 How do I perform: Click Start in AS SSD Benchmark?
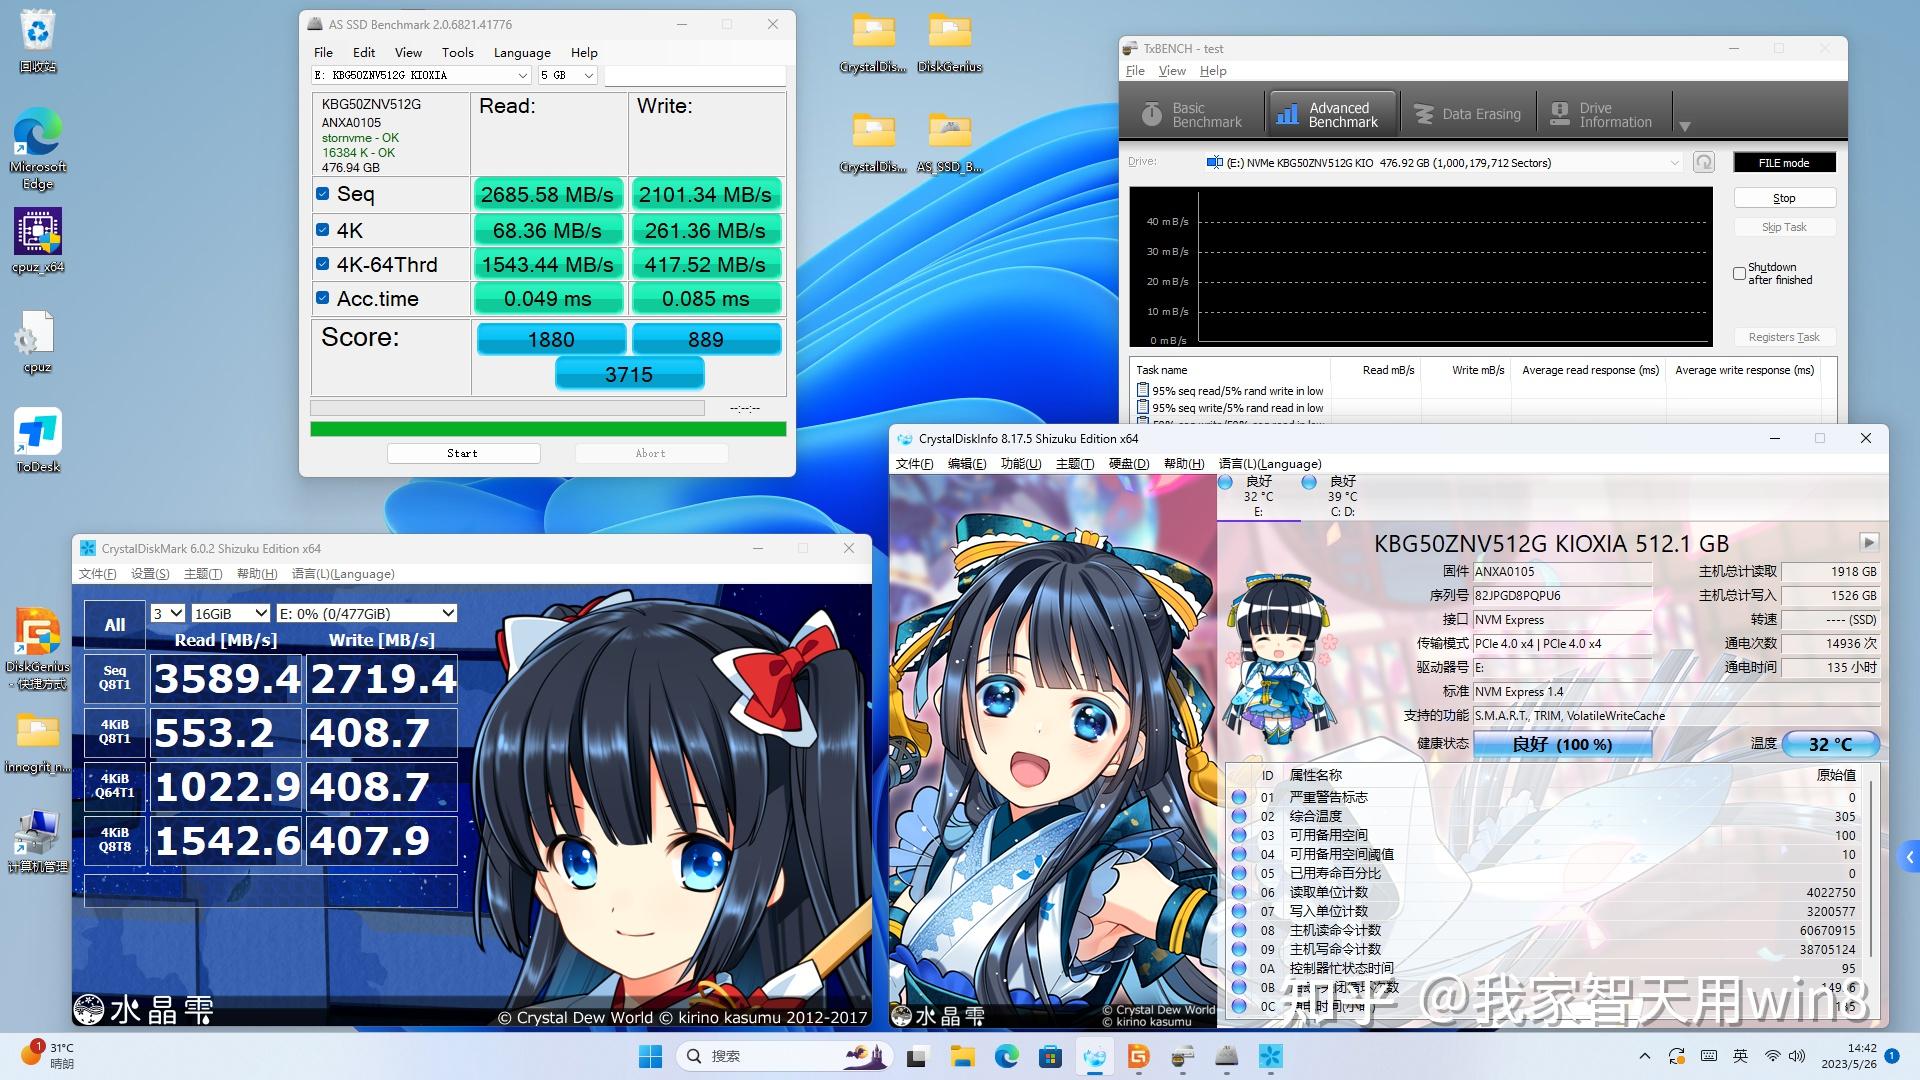click(463, 452)
